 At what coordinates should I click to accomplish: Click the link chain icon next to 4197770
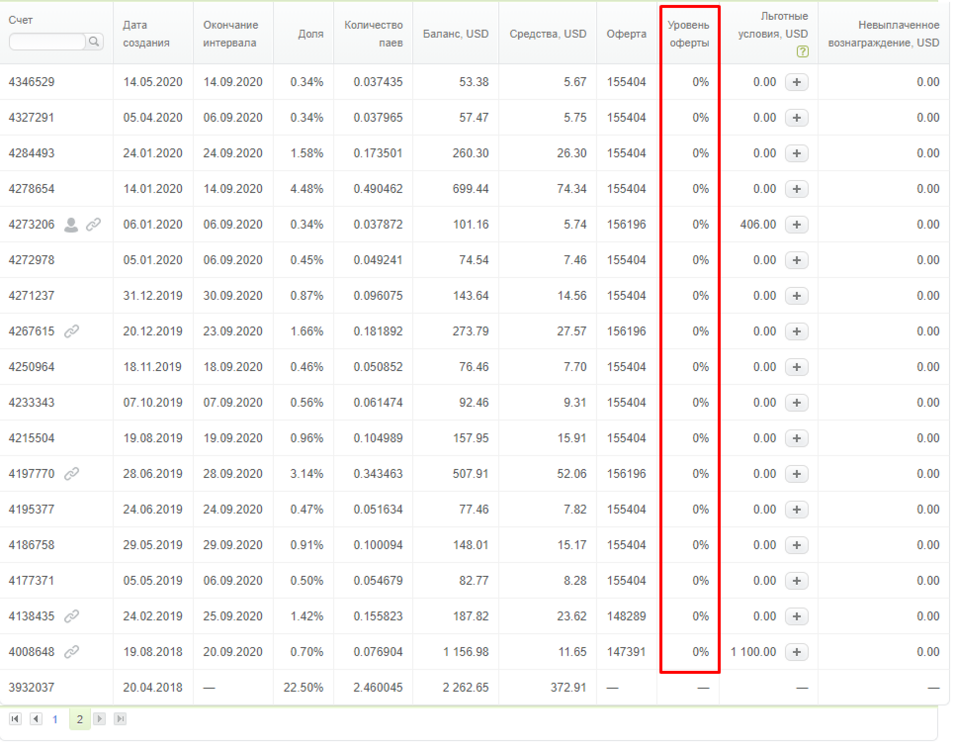[72, 474]
